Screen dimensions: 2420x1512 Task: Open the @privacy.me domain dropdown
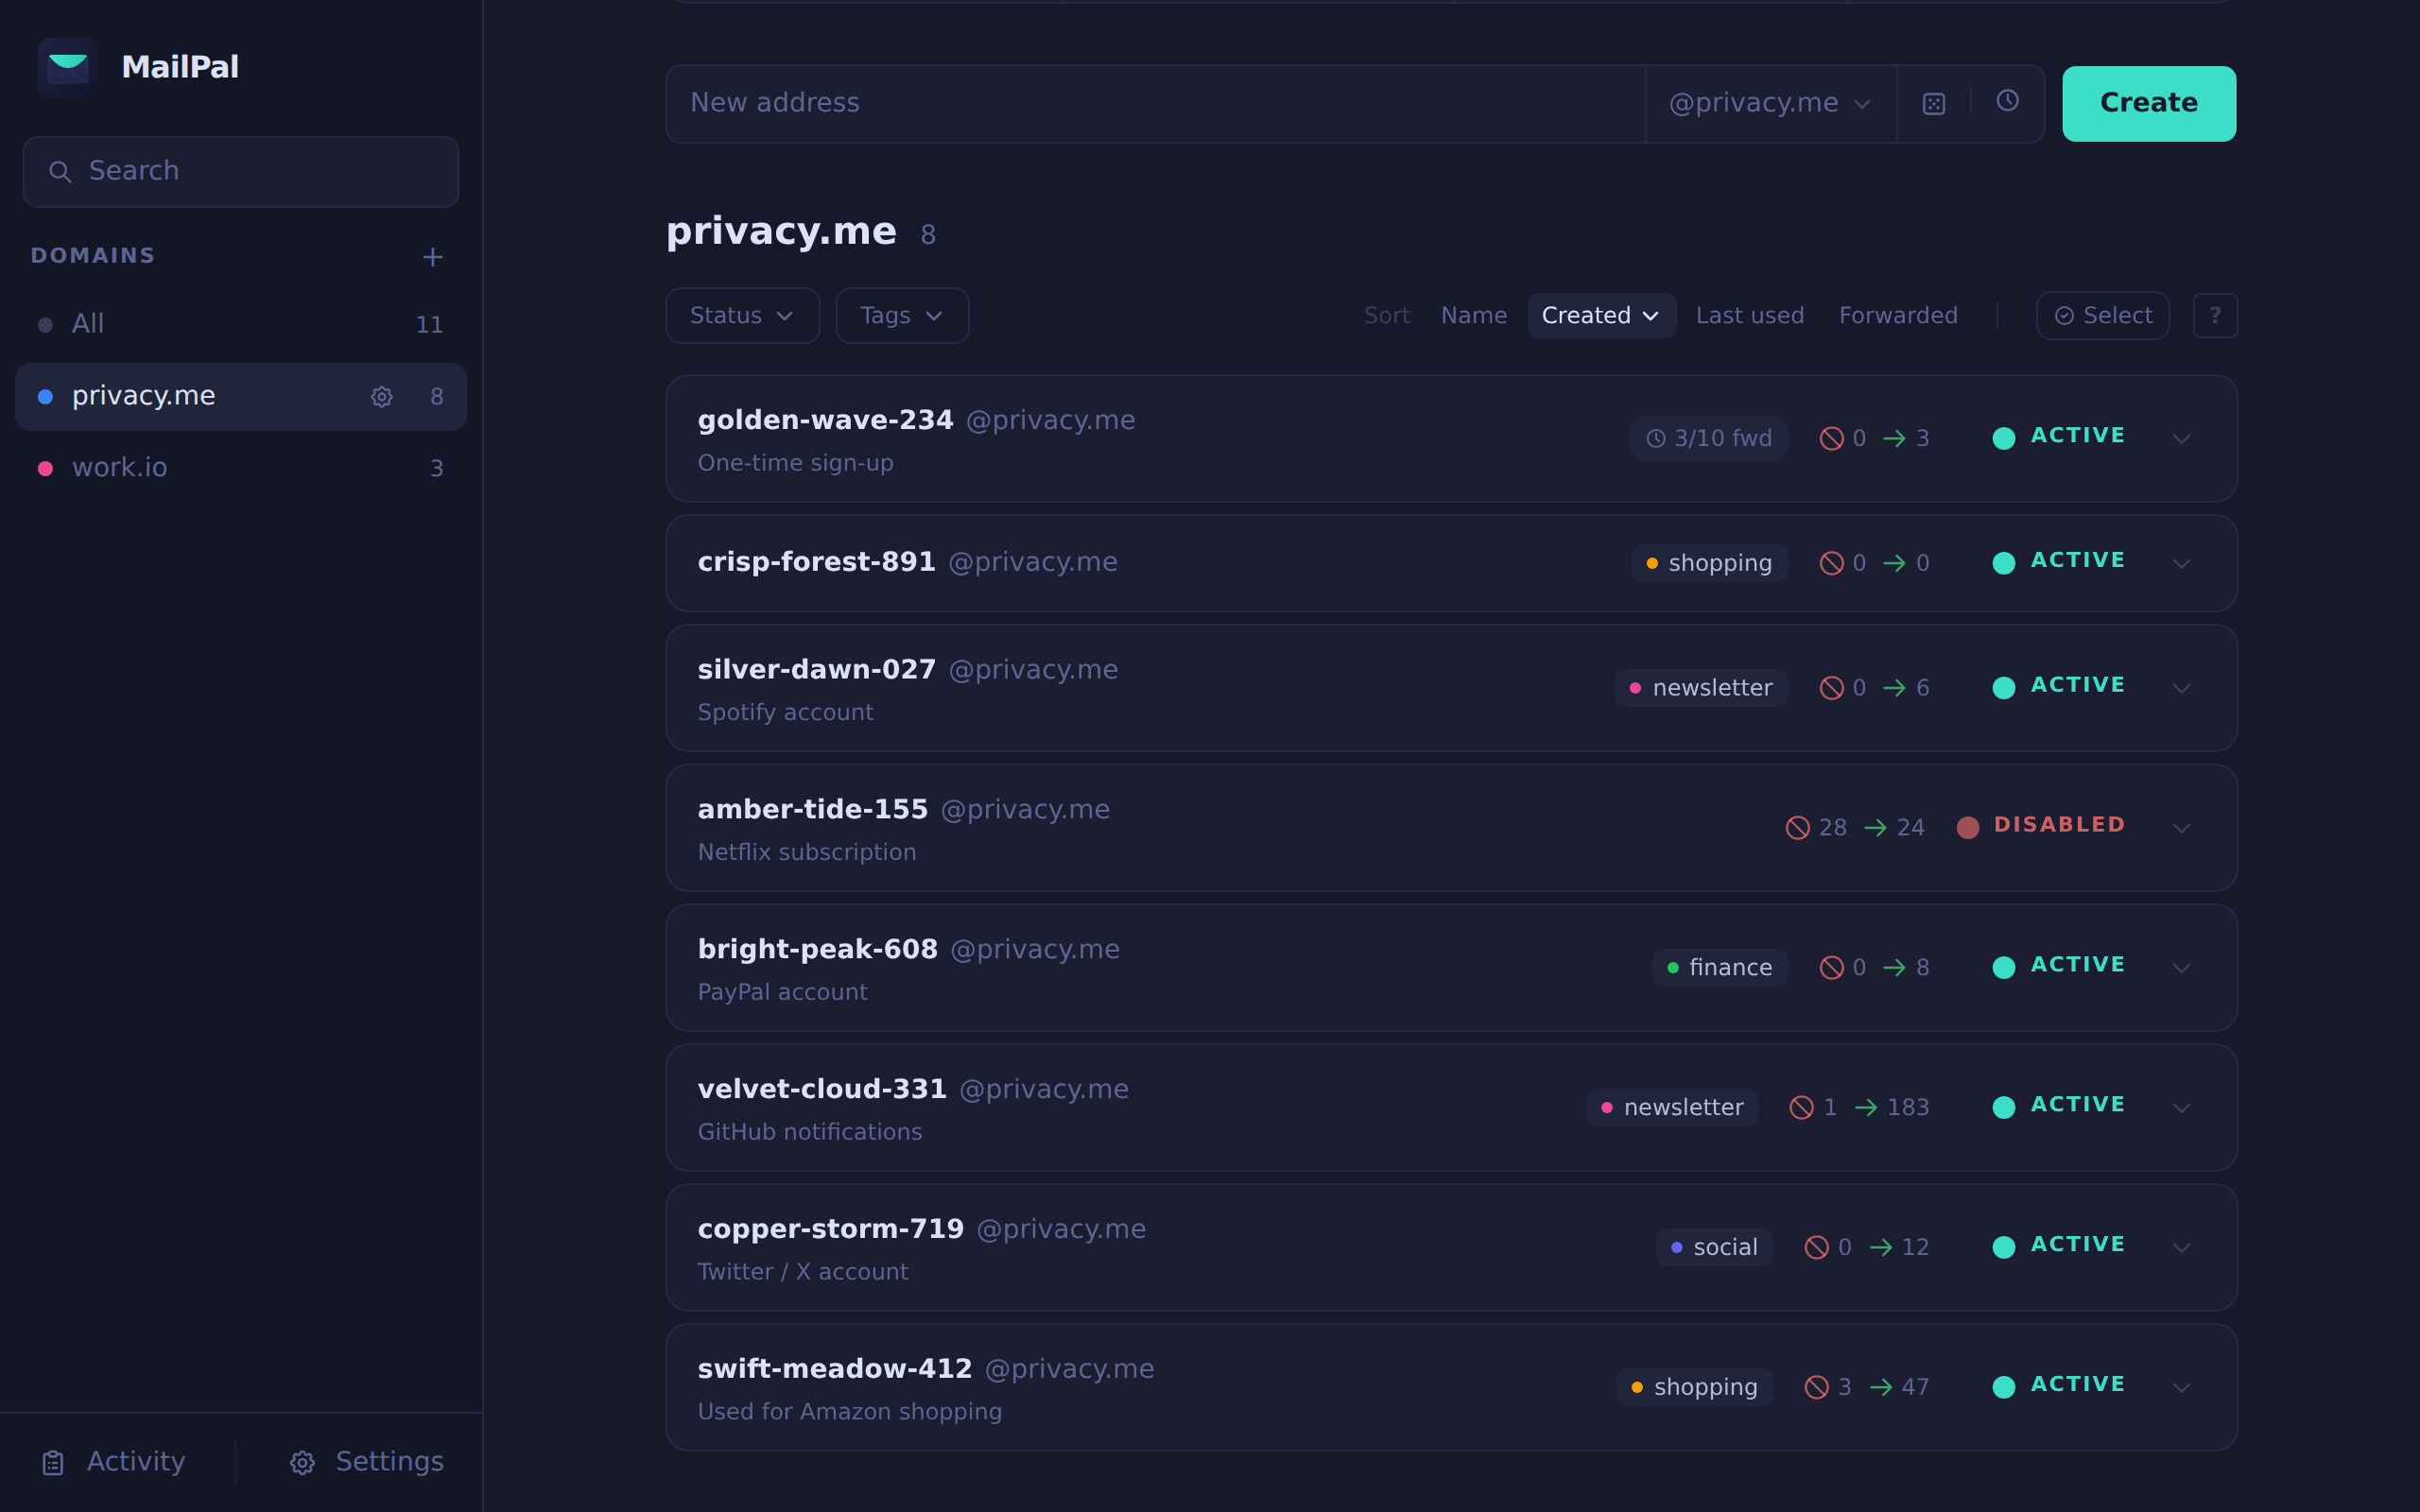1770,102
